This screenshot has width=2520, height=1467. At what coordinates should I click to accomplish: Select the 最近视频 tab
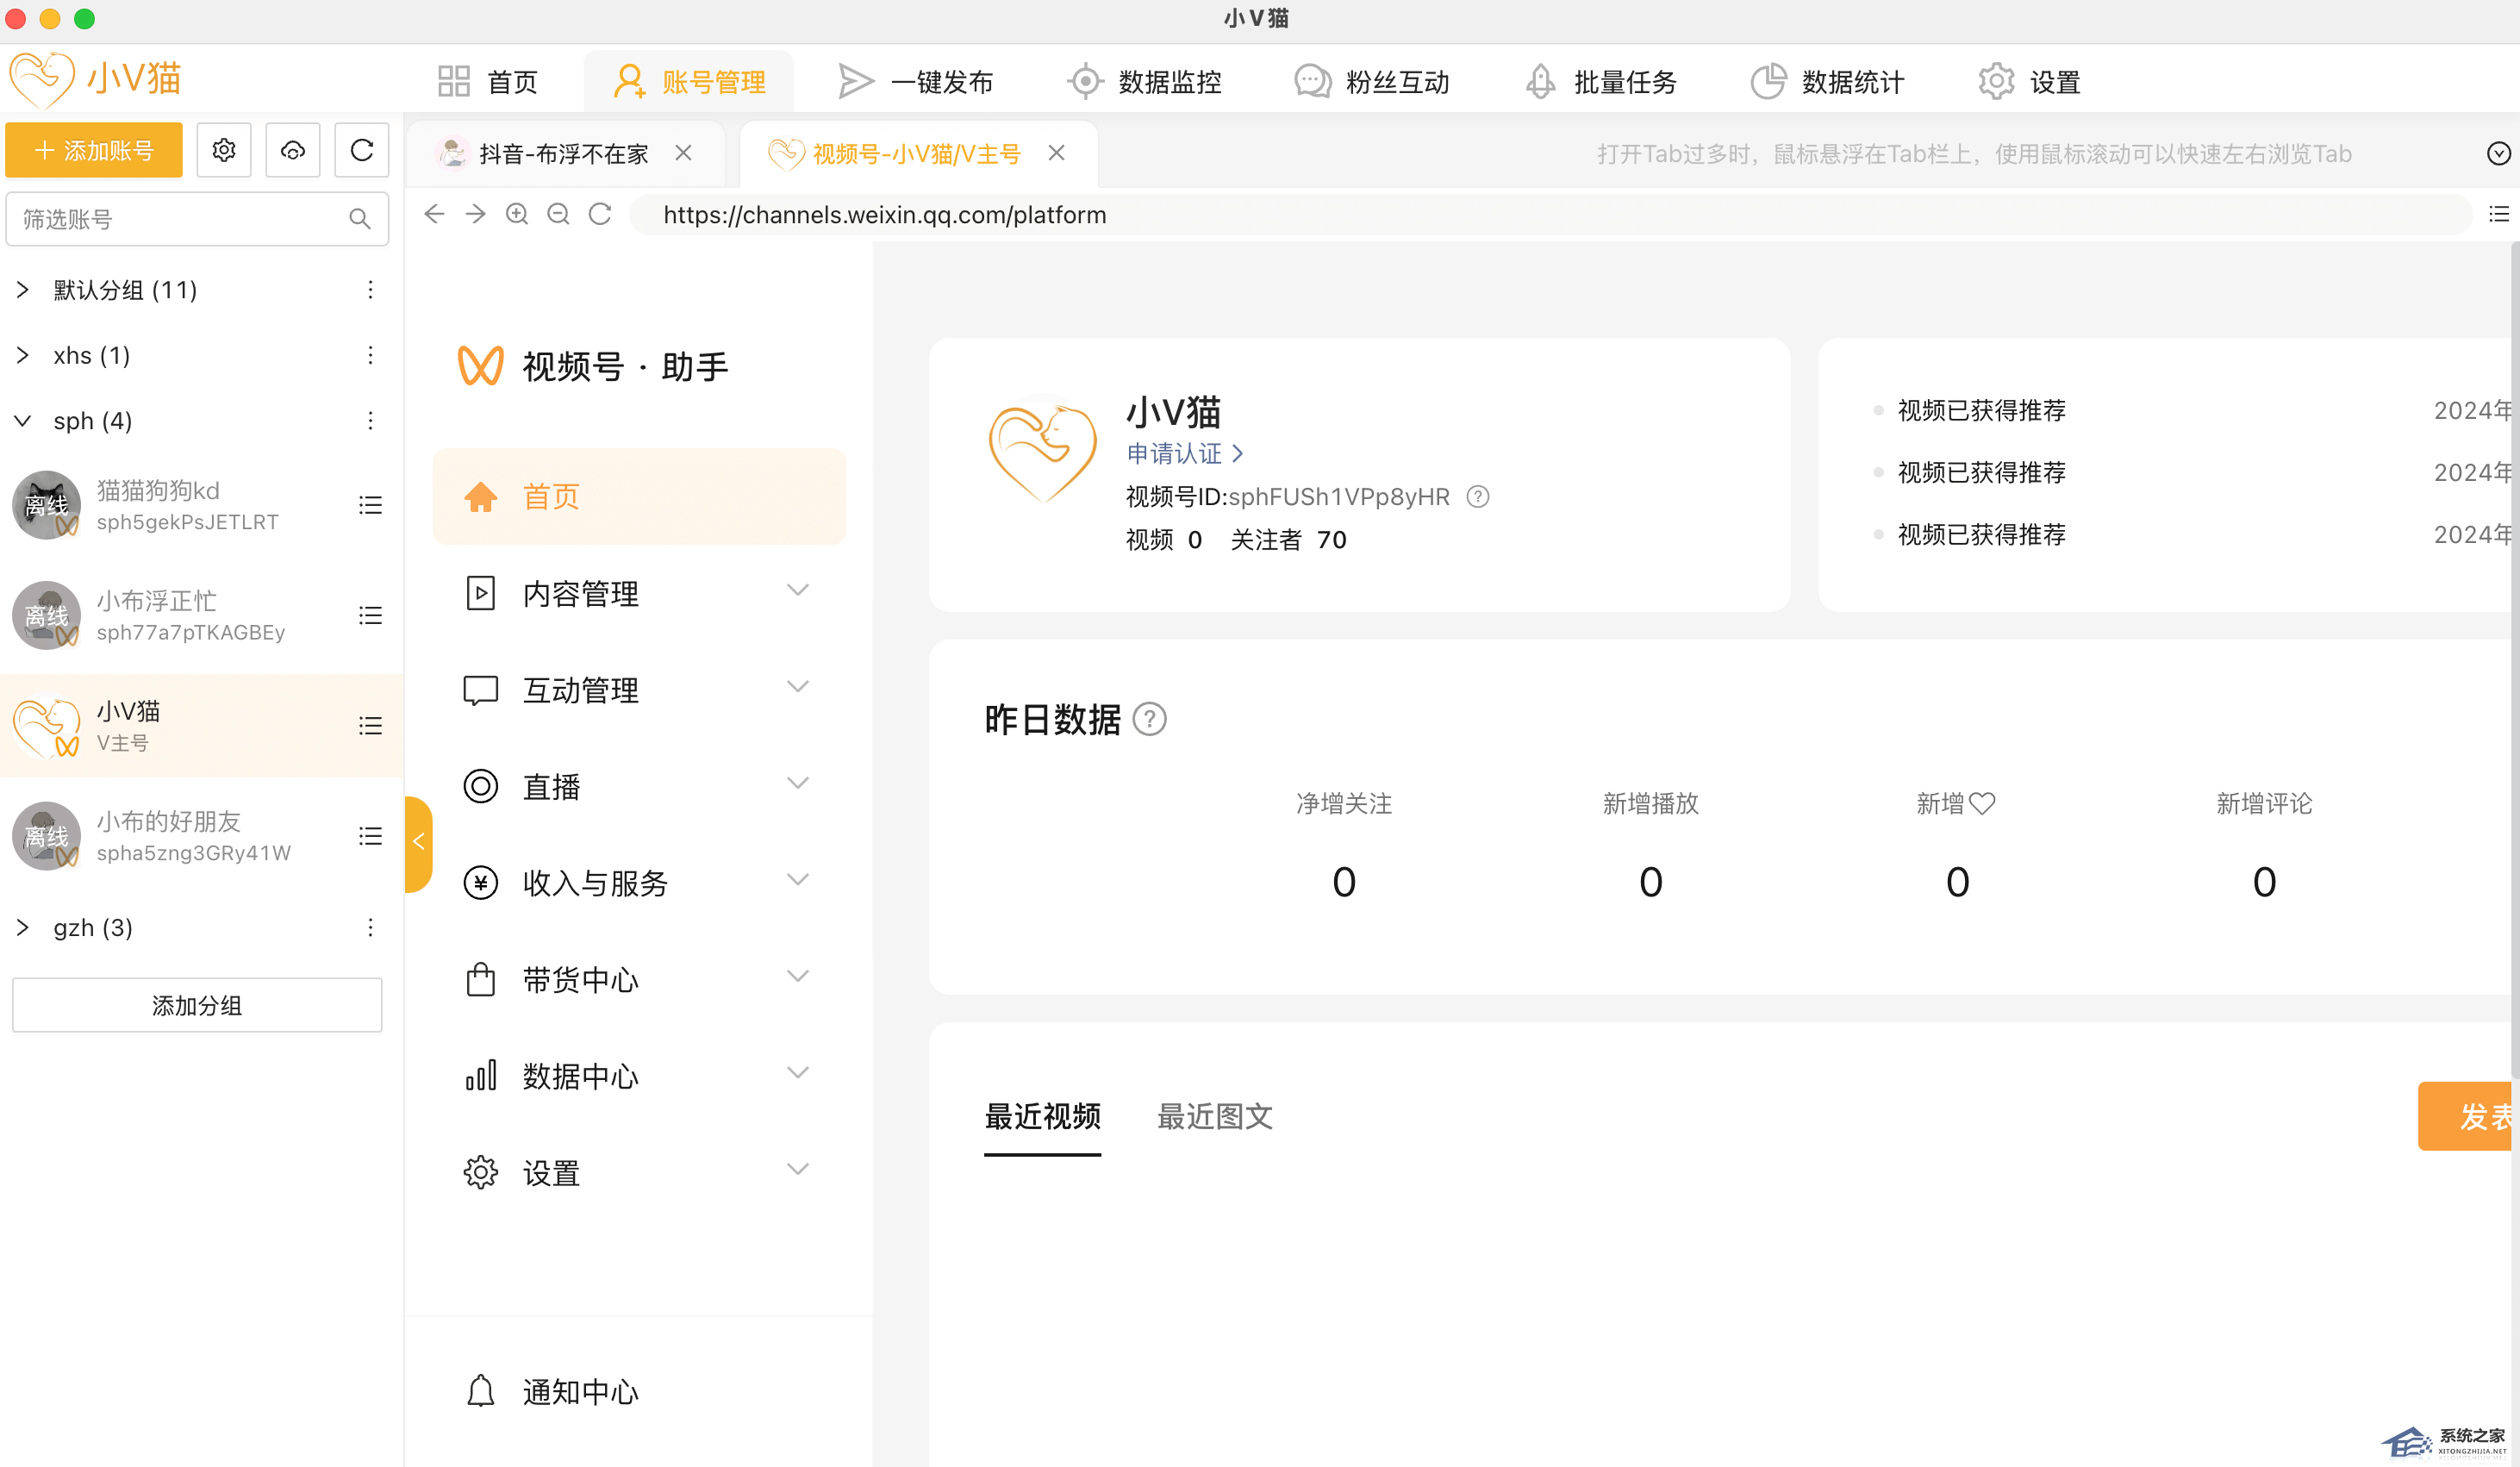point(1042,1116)
